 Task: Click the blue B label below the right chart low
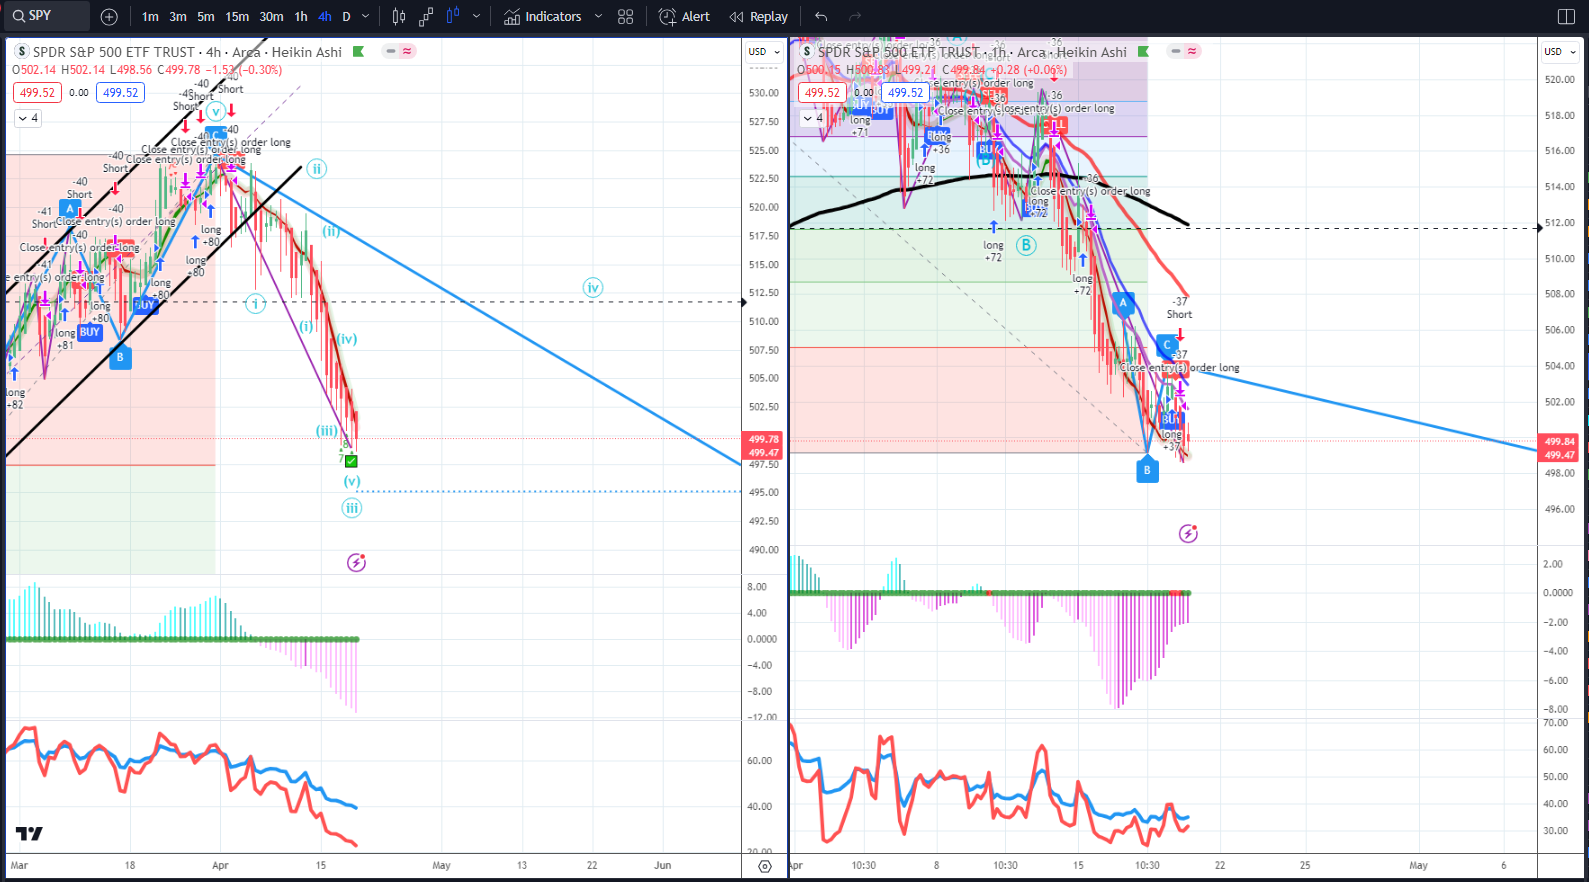(x=1147, y=470)
